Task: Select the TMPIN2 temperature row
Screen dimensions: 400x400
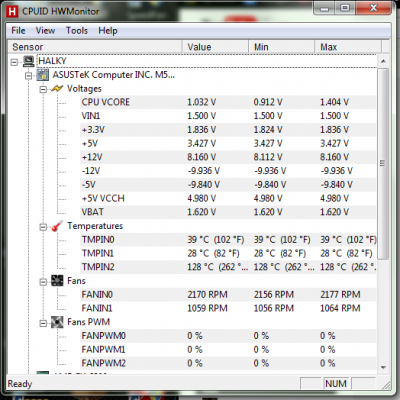Action: [228, 267]
